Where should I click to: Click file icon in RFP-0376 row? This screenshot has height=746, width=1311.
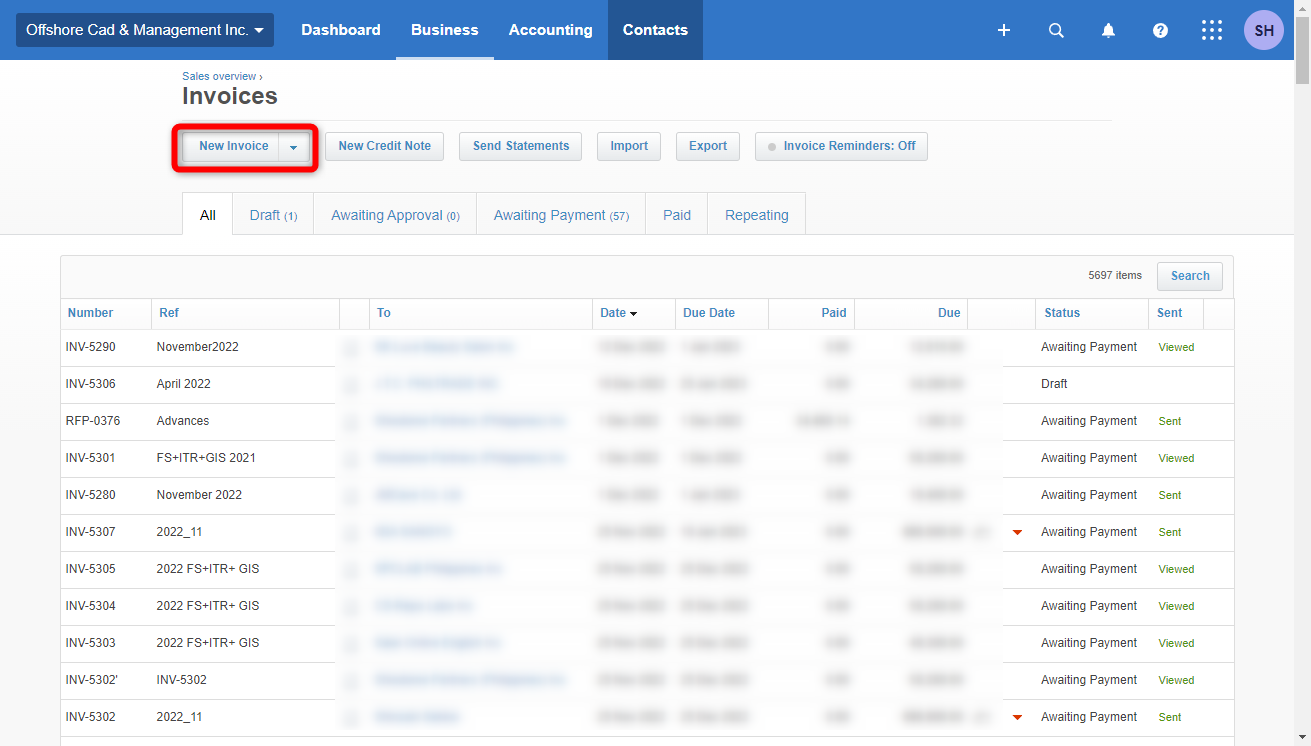tap(350, 422)
